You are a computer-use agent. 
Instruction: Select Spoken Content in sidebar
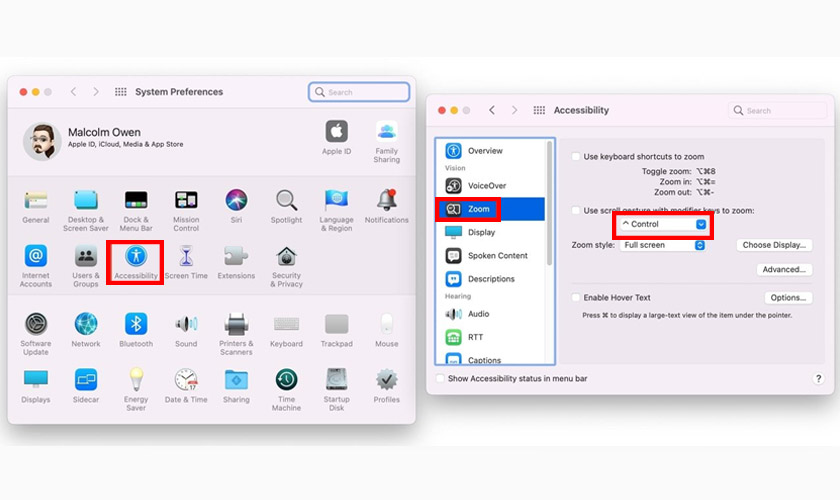(x=491, y=256)
